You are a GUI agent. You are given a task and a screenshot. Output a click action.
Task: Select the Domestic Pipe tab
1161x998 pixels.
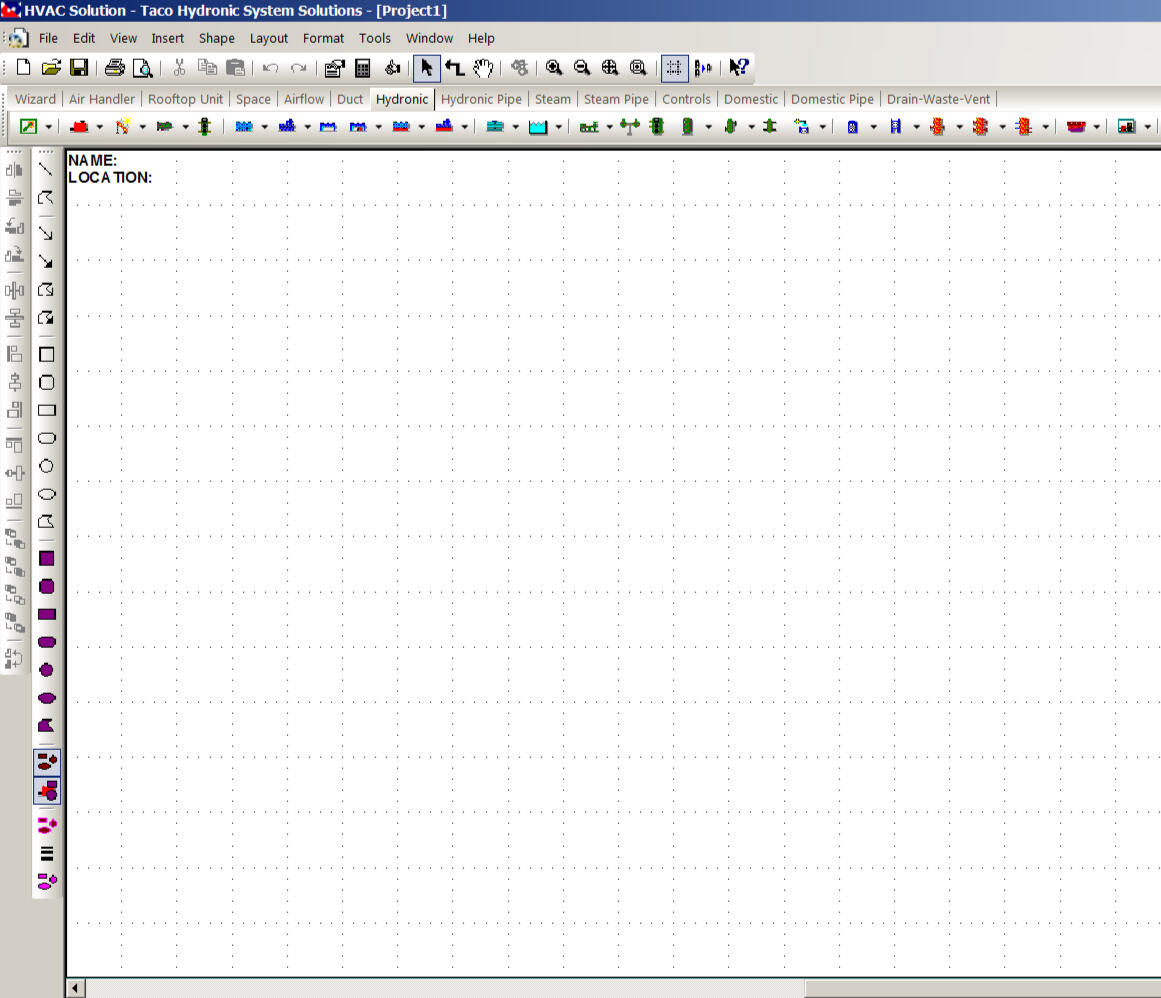coord(832,99)
